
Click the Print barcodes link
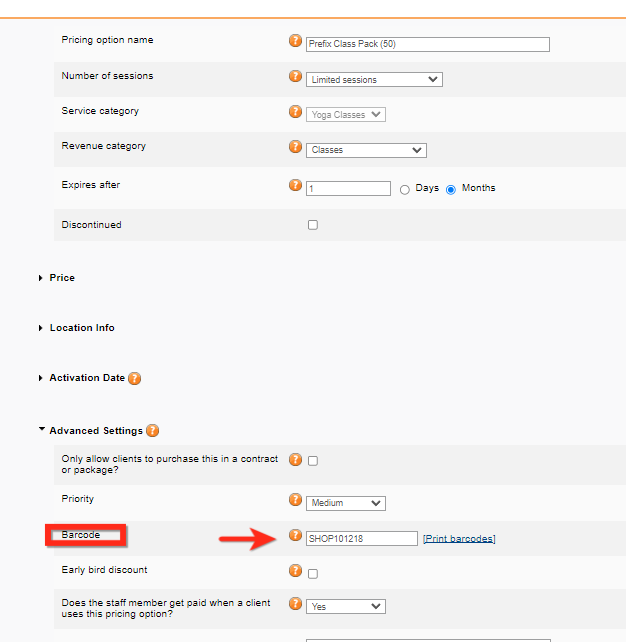point(459,539)
